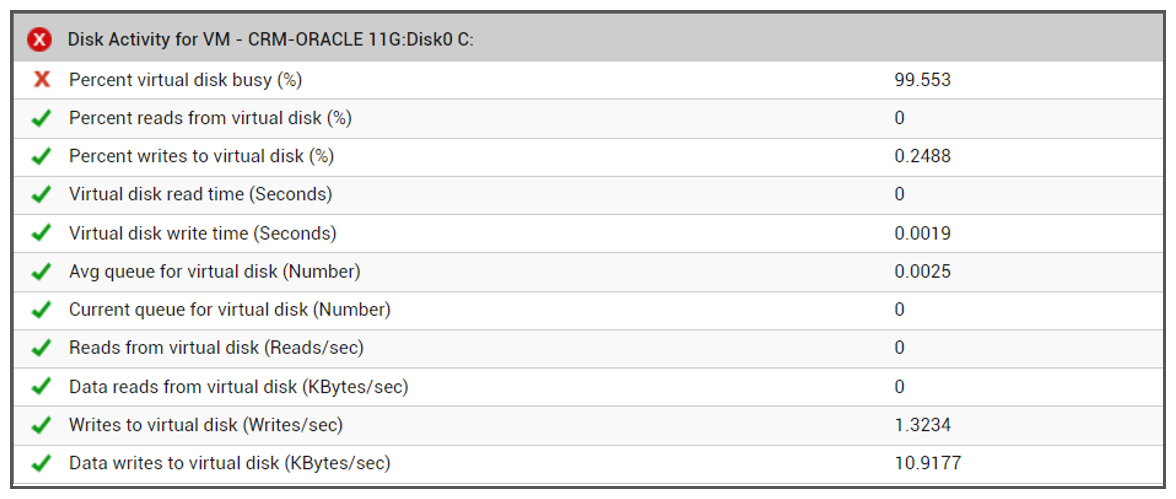Click green check for Data reads from virtual disk
1176x499 pixels.
click(x=42, y=387)
